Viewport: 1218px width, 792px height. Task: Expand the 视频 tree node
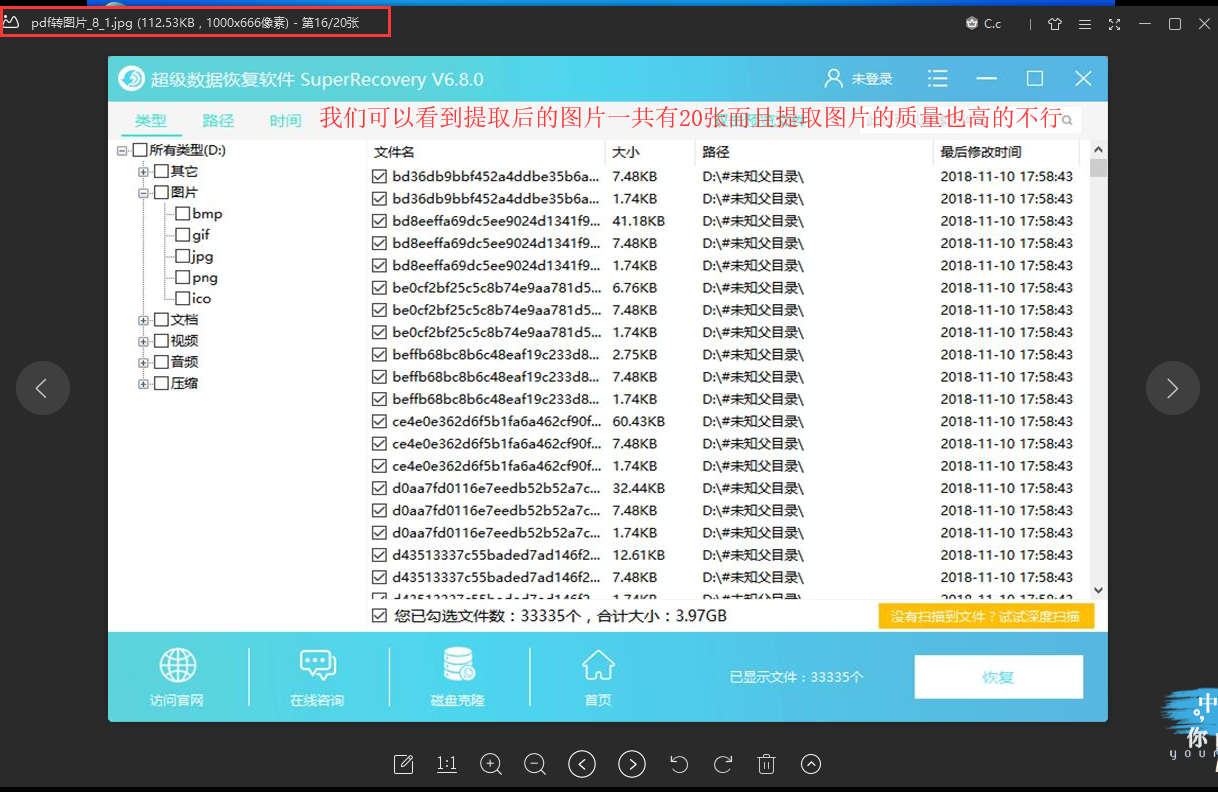coord(144,341)
